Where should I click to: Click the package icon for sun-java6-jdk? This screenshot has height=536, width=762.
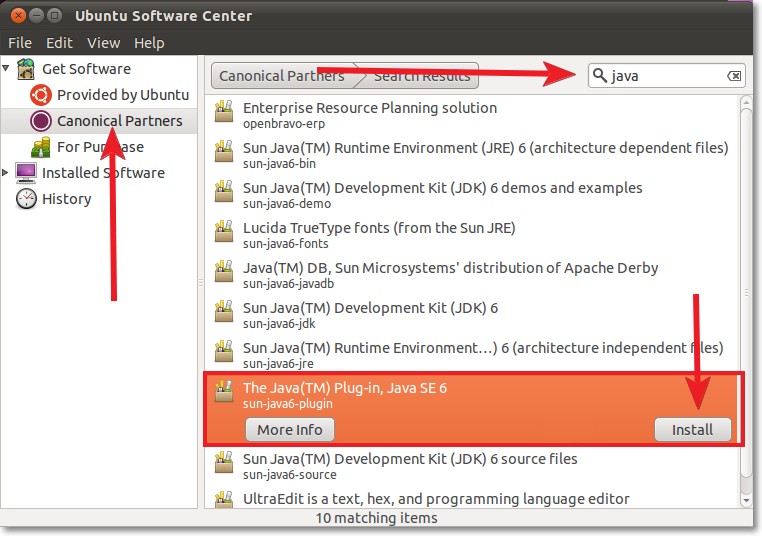(224, 311)
